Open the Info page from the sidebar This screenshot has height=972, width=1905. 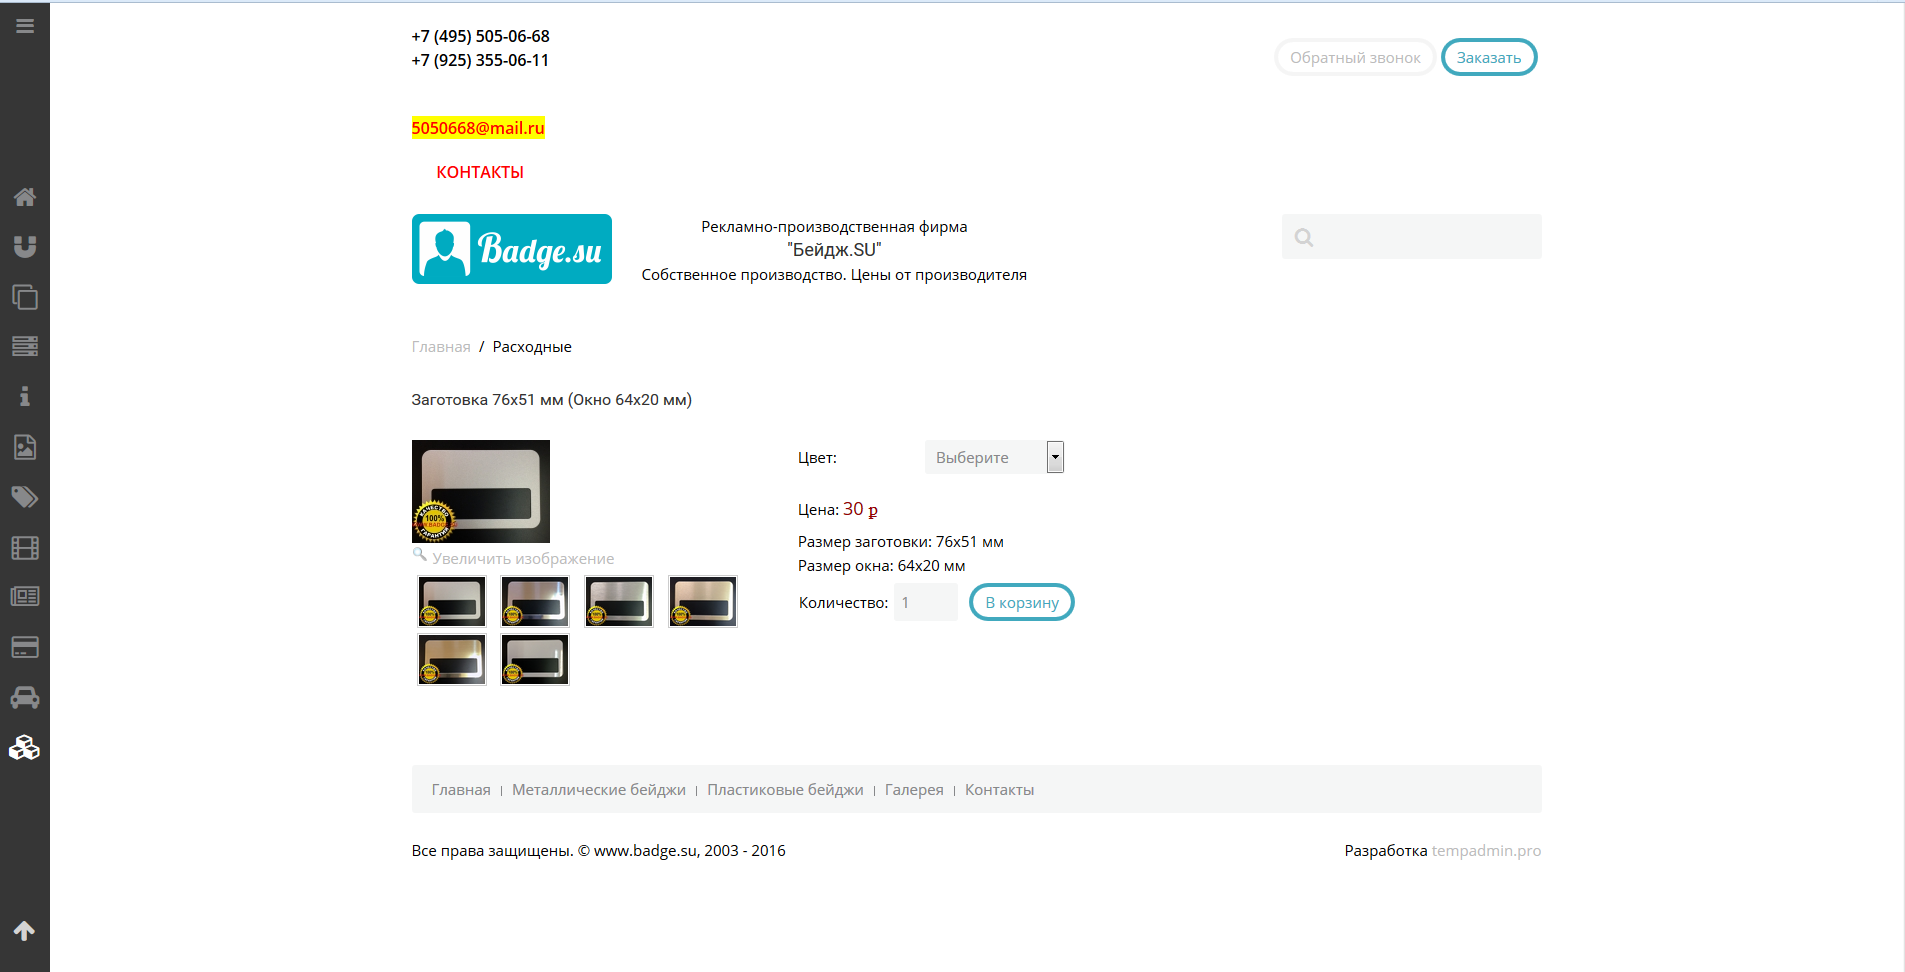coord(25,397)
